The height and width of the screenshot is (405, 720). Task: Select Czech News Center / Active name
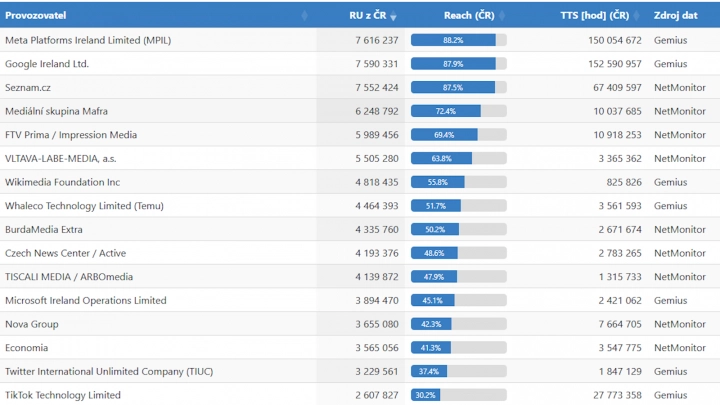coord(65,253)
